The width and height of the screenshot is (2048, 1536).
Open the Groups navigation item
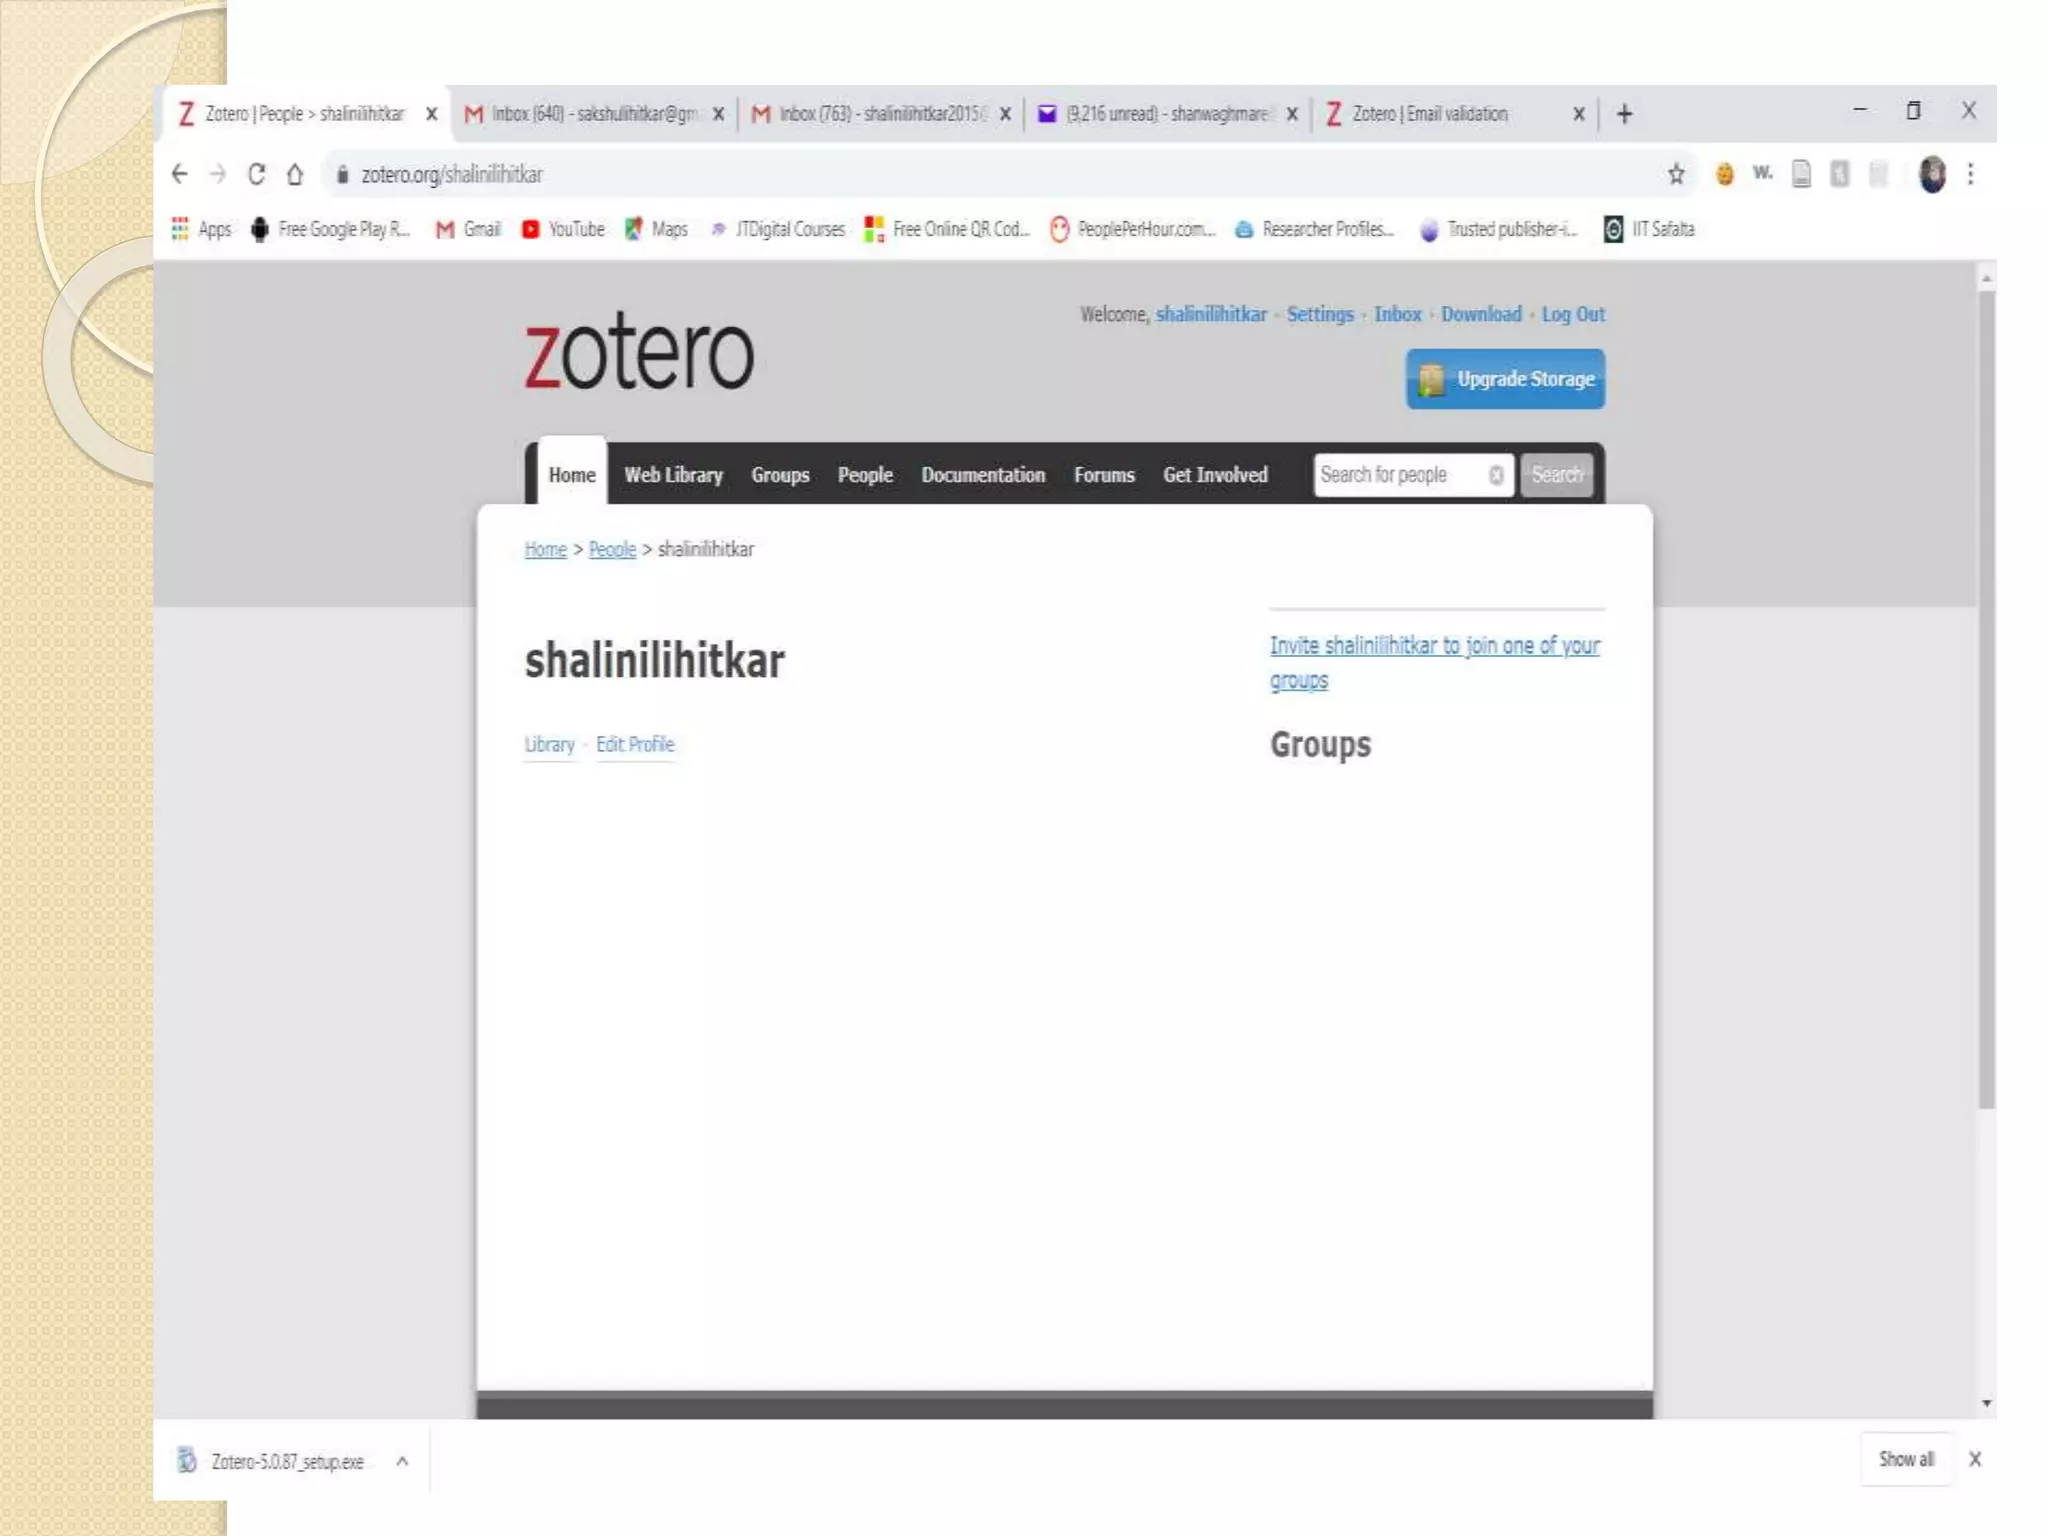click(780, 475)
